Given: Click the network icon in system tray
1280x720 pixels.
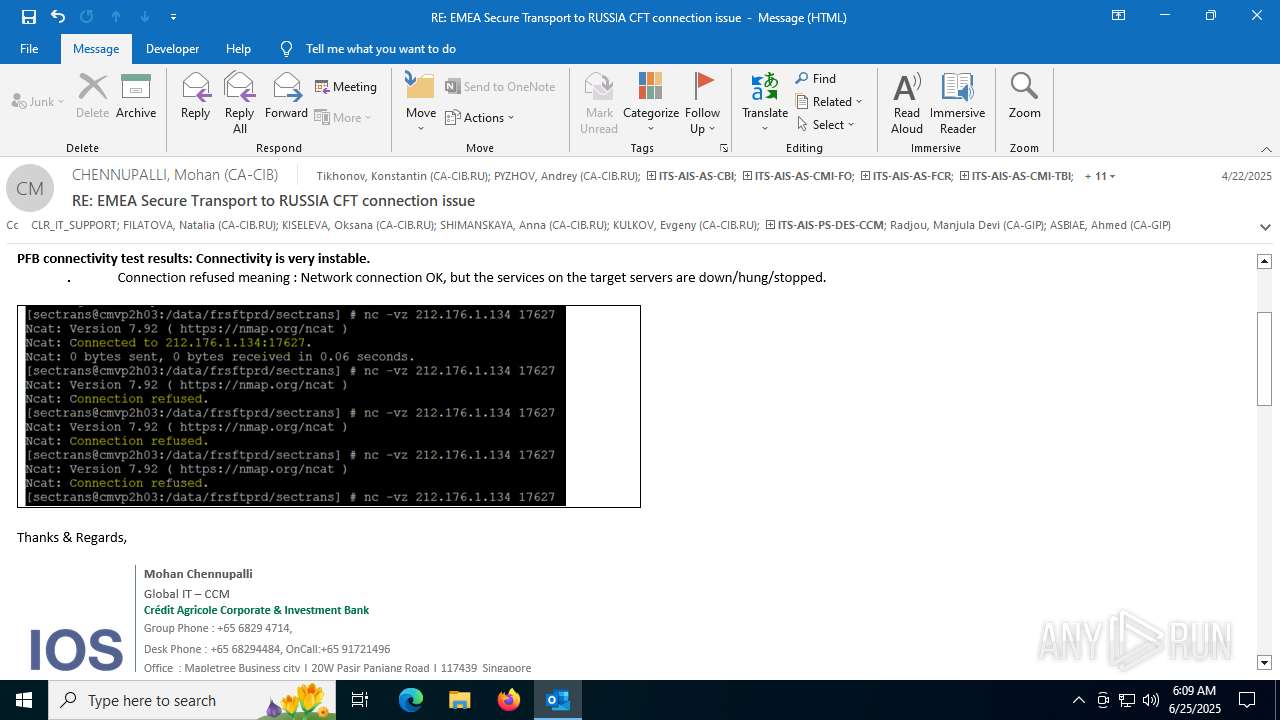Looking at the screenshot, I should point(1126,700).
